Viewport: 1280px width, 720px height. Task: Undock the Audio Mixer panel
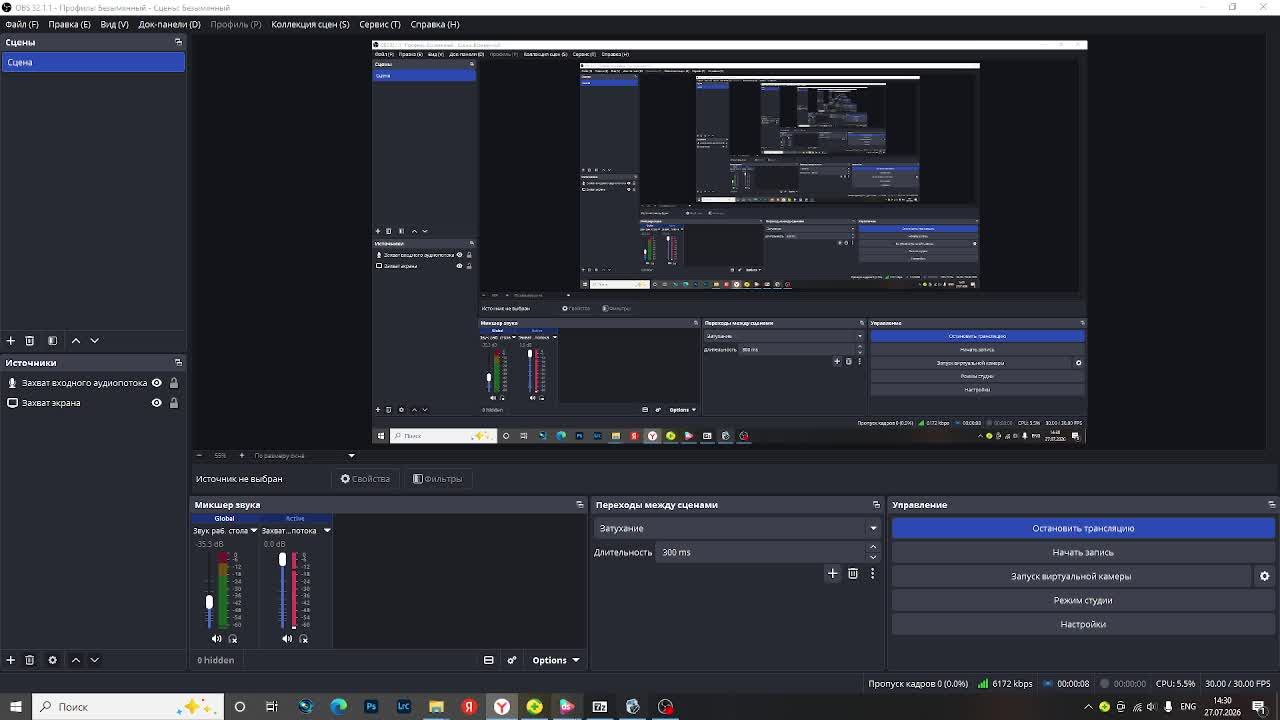pyautogui.click(x=579, y=505)
